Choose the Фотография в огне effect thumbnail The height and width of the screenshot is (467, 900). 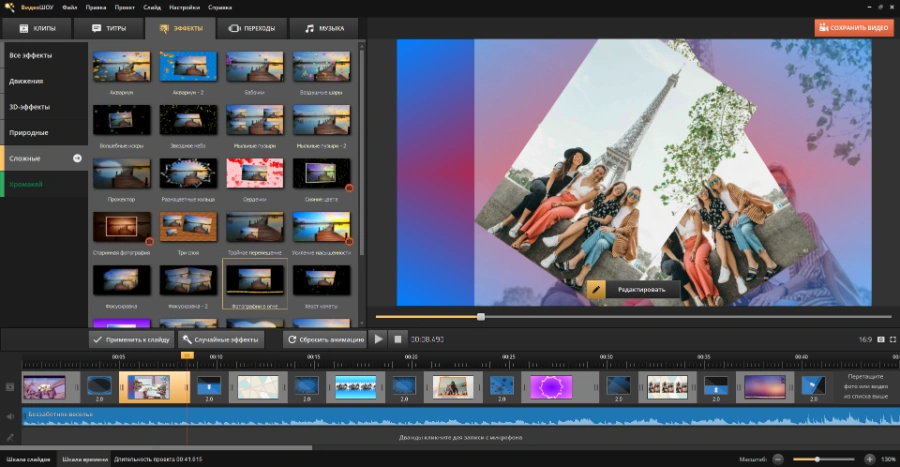point(255,280)
